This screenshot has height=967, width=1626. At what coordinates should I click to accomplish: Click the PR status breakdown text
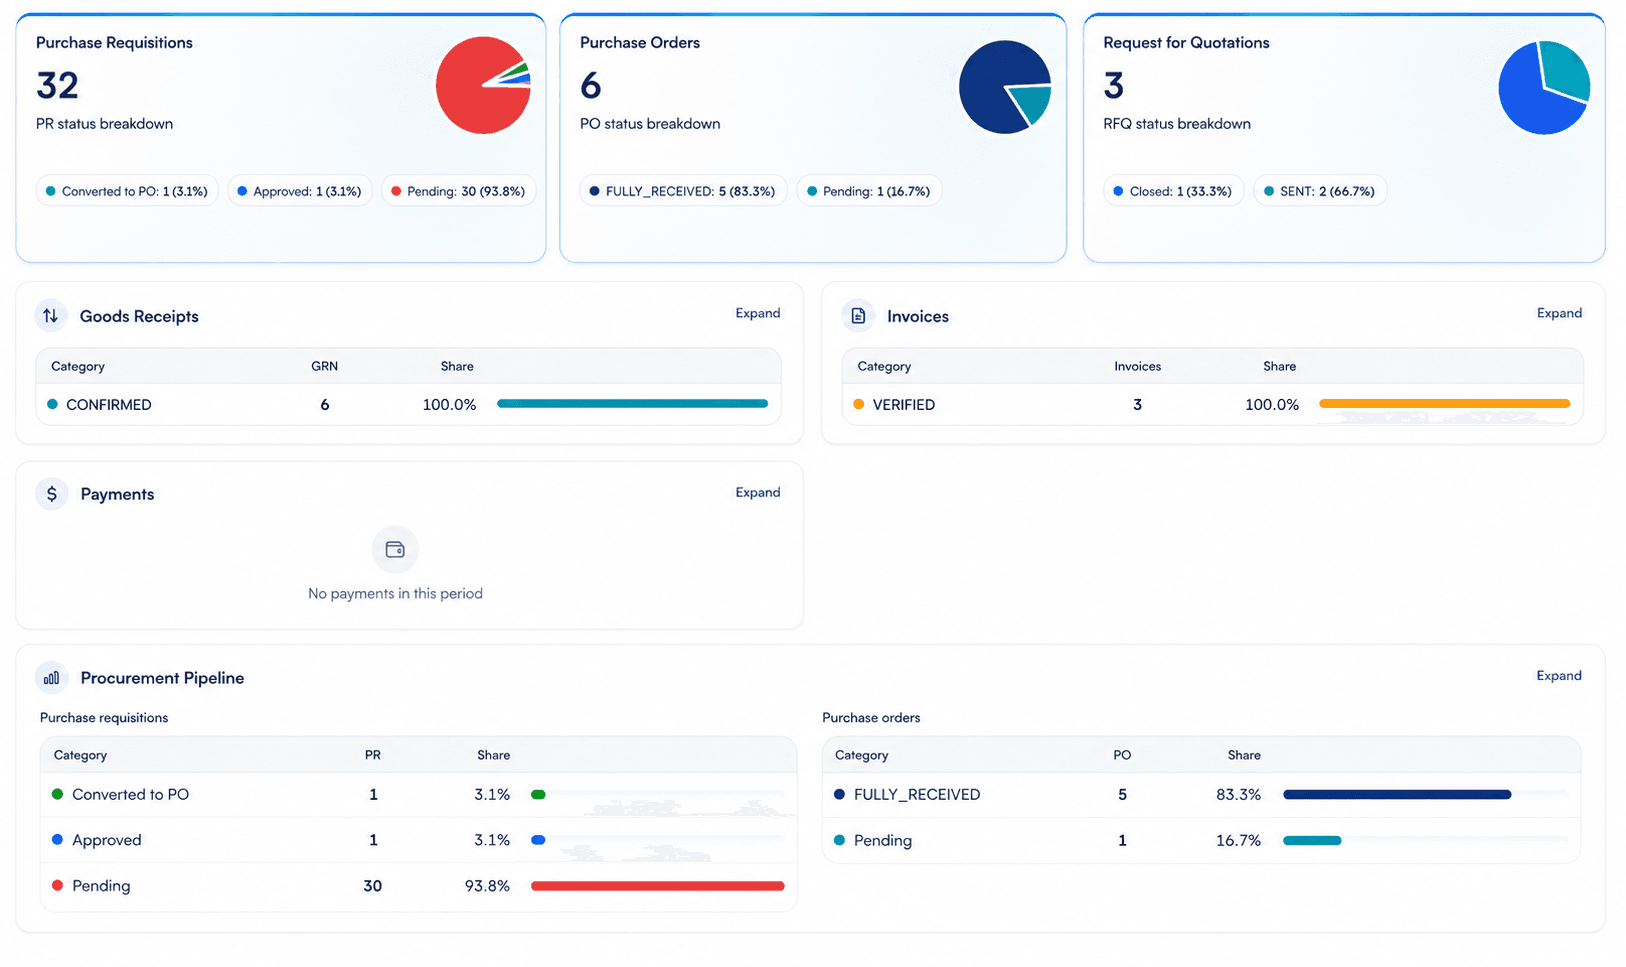tap(104, 124)
